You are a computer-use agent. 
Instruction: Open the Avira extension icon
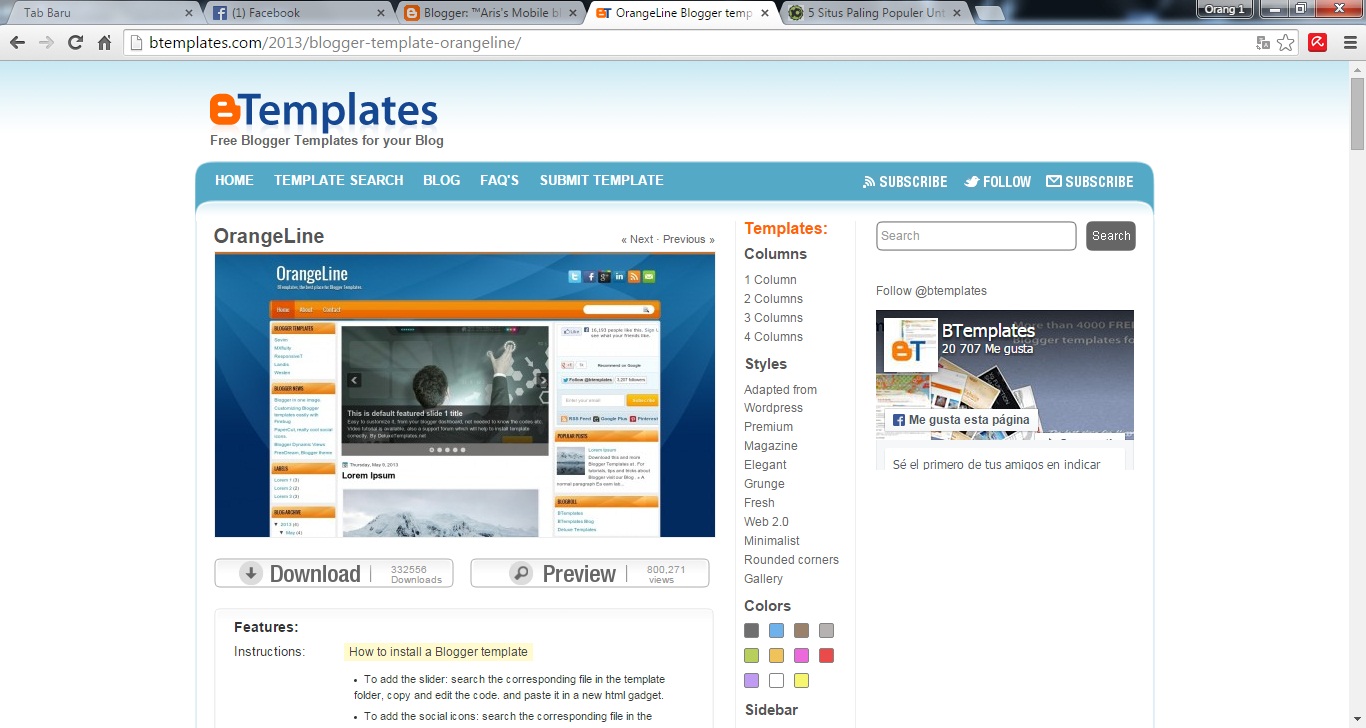1318,43
